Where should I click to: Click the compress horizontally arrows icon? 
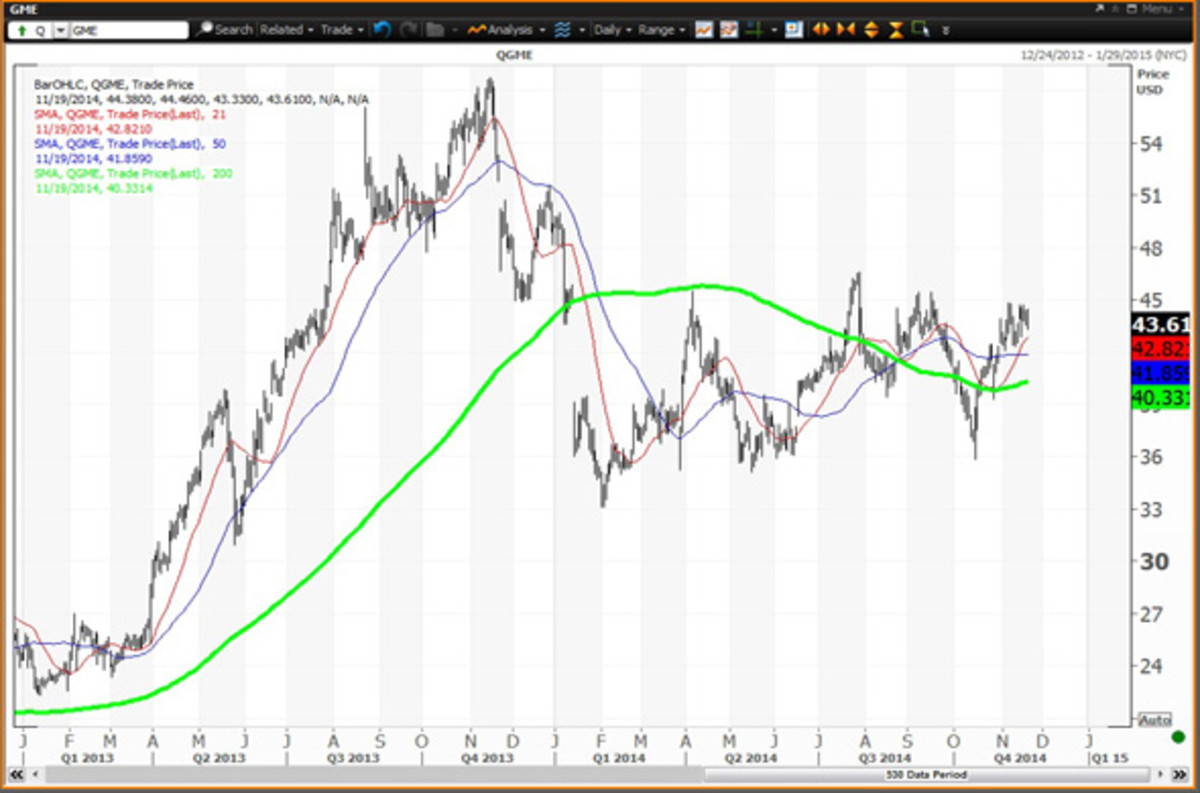coord(846,30)
